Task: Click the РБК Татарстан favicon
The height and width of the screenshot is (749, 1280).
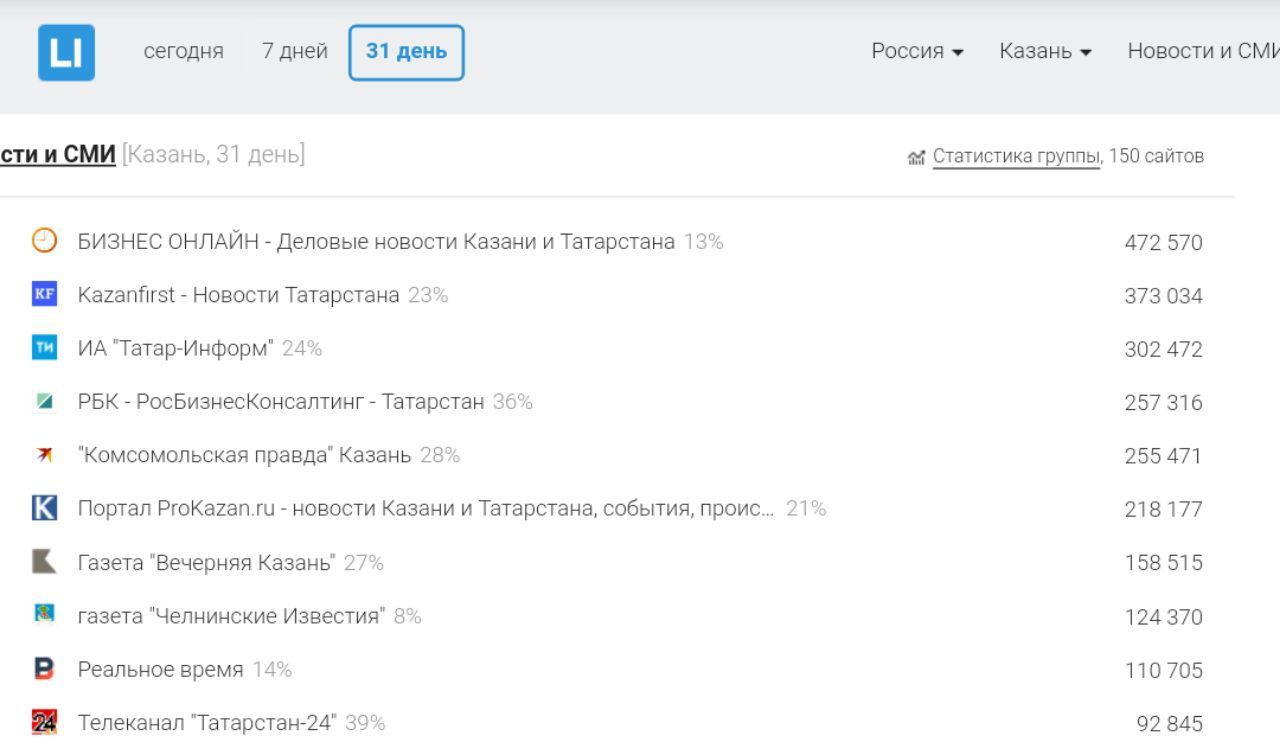Action: (x=45, y=401)
